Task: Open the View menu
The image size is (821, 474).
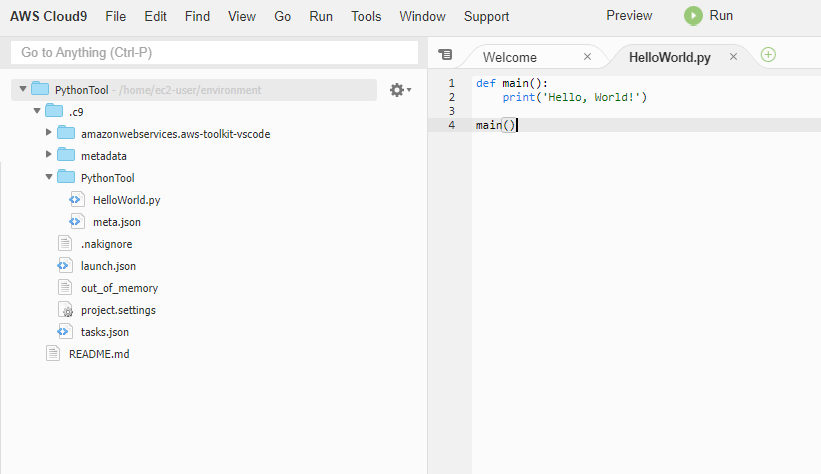Action: (242, 17)
